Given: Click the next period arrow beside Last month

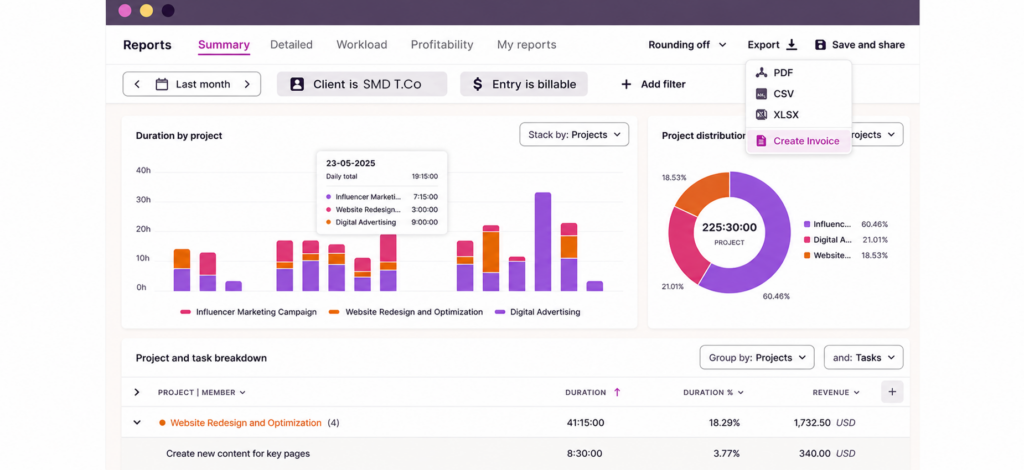Looking at the screenshot, I should point(247,84).
